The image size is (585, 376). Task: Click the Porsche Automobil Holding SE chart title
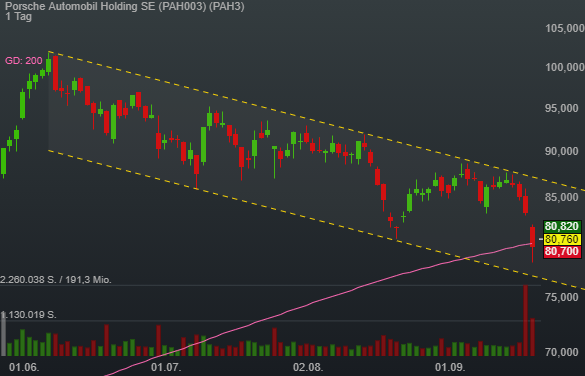coord(125,6)
